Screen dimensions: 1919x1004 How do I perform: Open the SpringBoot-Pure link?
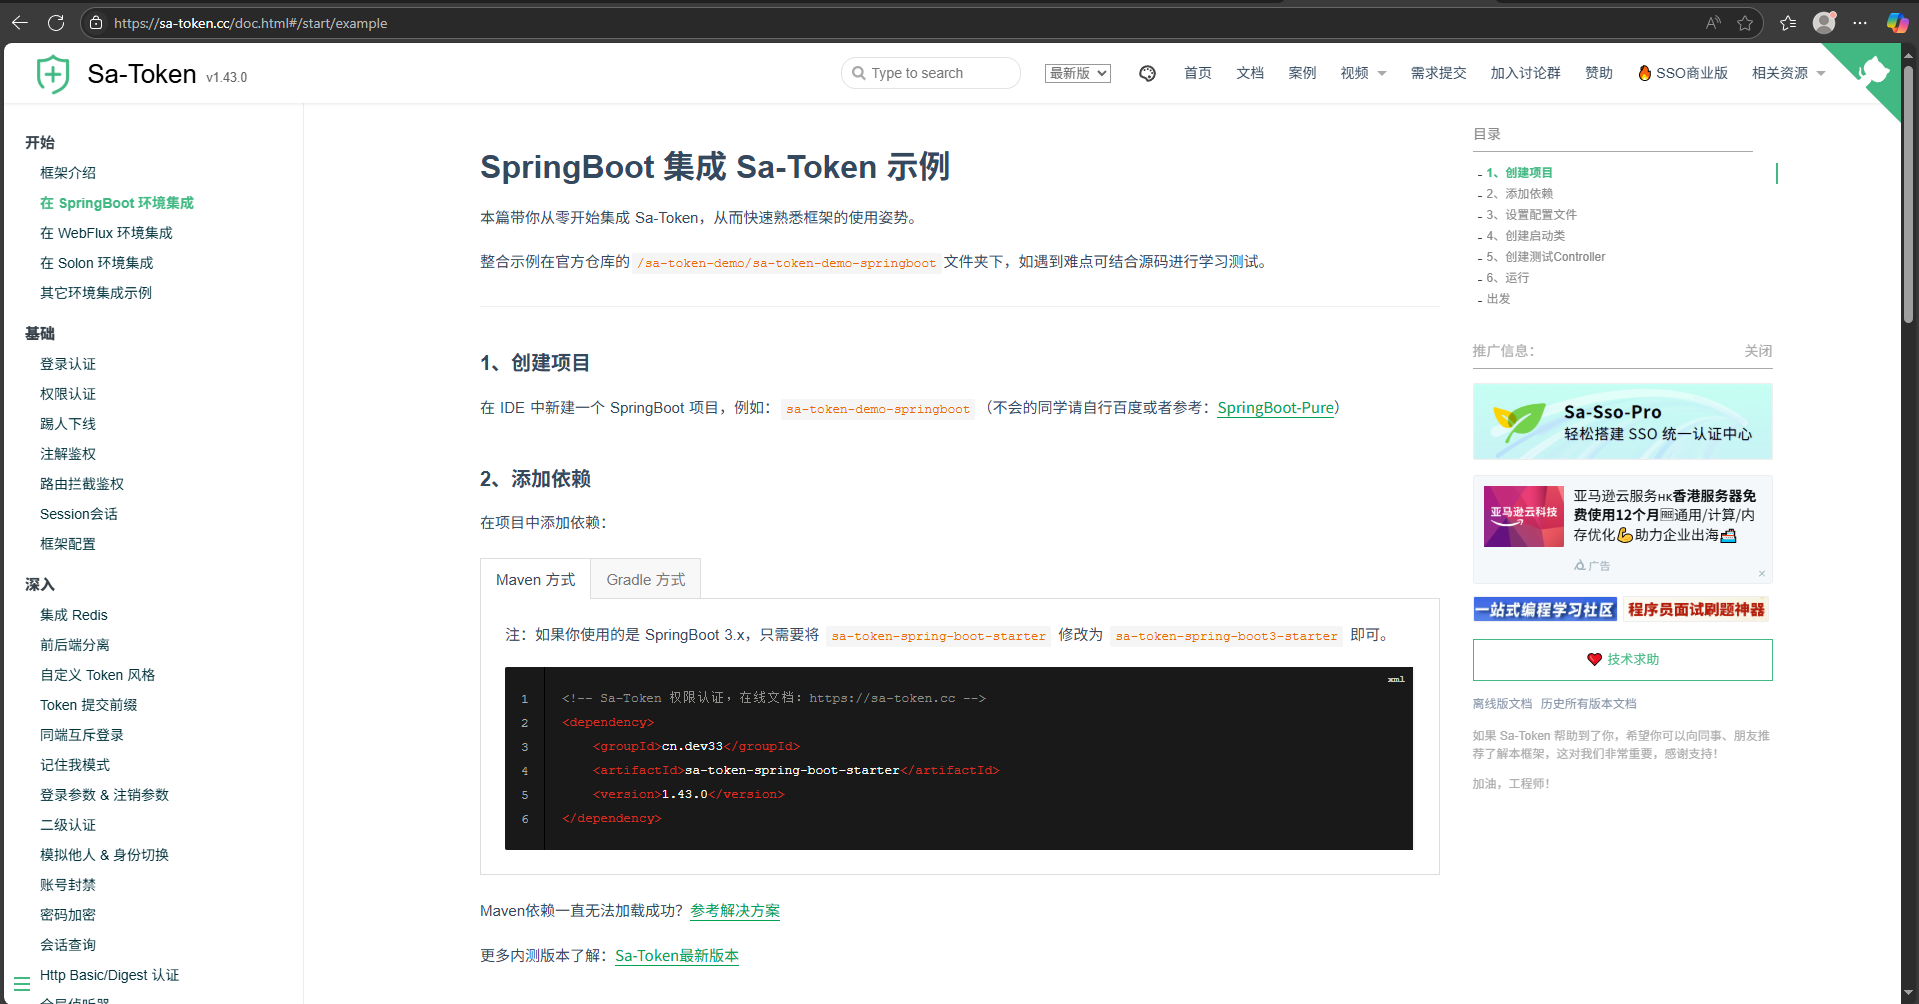(1275, 408)
